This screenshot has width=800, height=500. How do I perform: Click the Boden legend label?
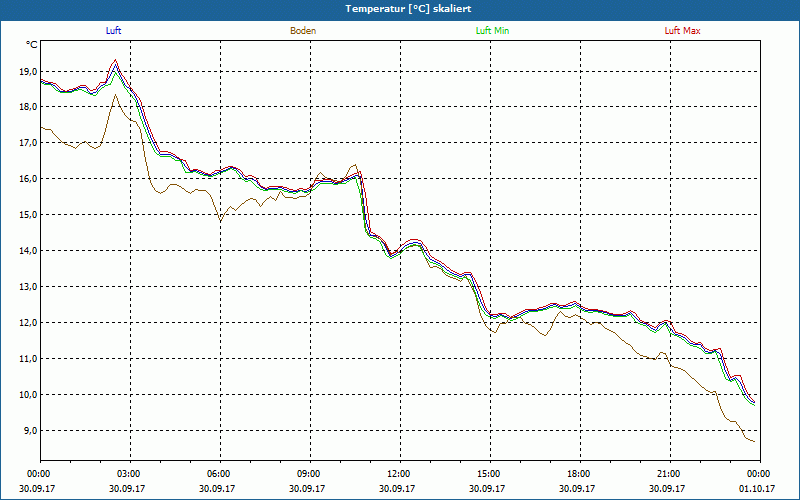pos(303,31)
